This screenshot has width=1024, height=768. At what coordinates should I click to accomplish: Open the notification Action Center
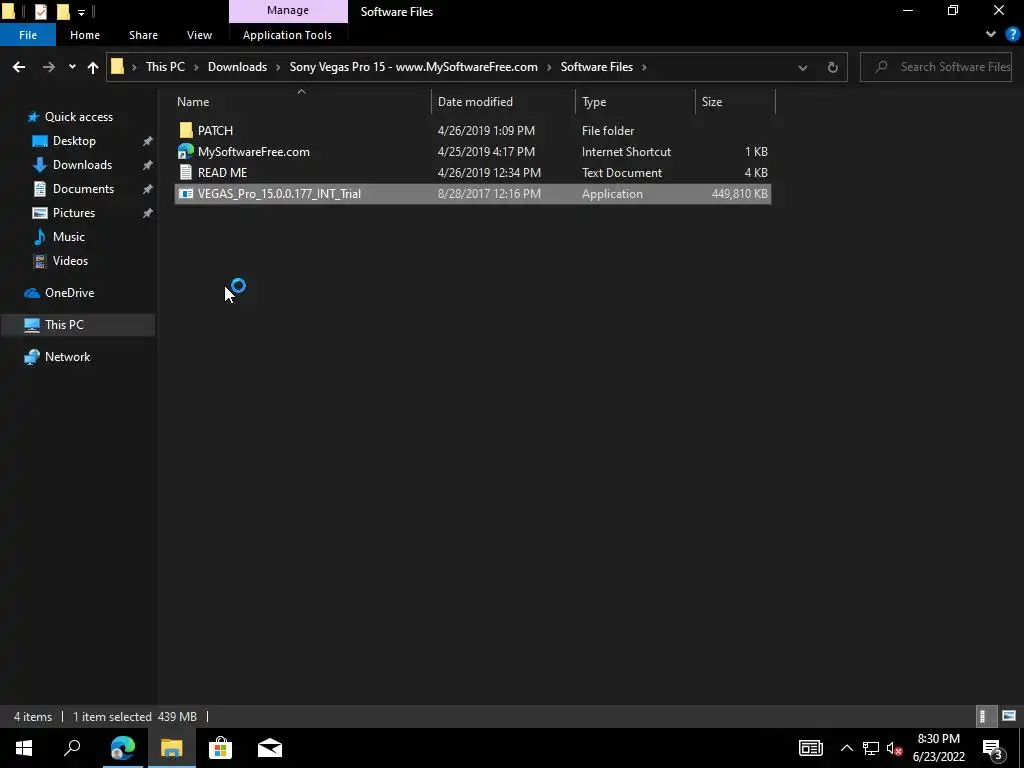click(x=993, y=748)
